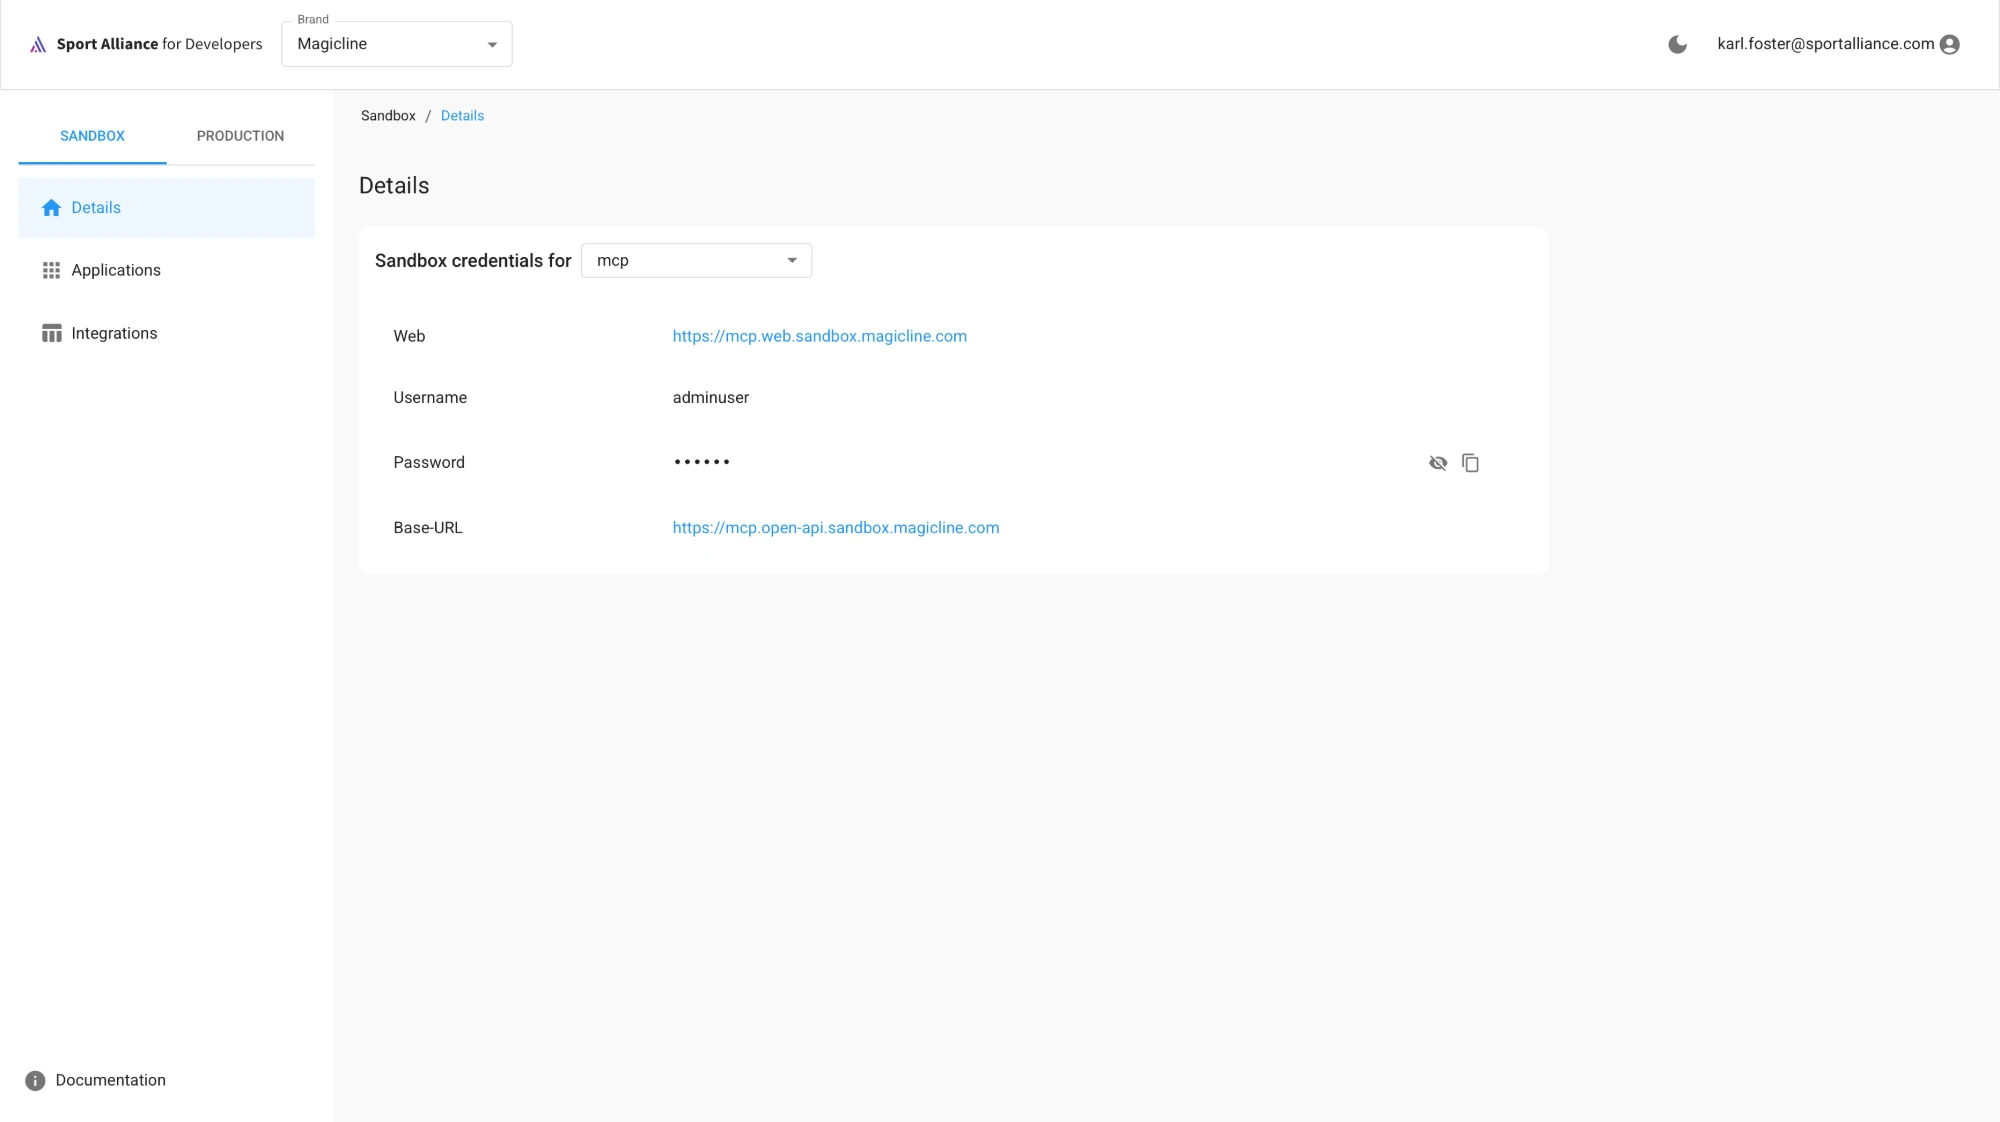Select Details in the sidebar menu
2000x1122 pixels.
[166, 208]
